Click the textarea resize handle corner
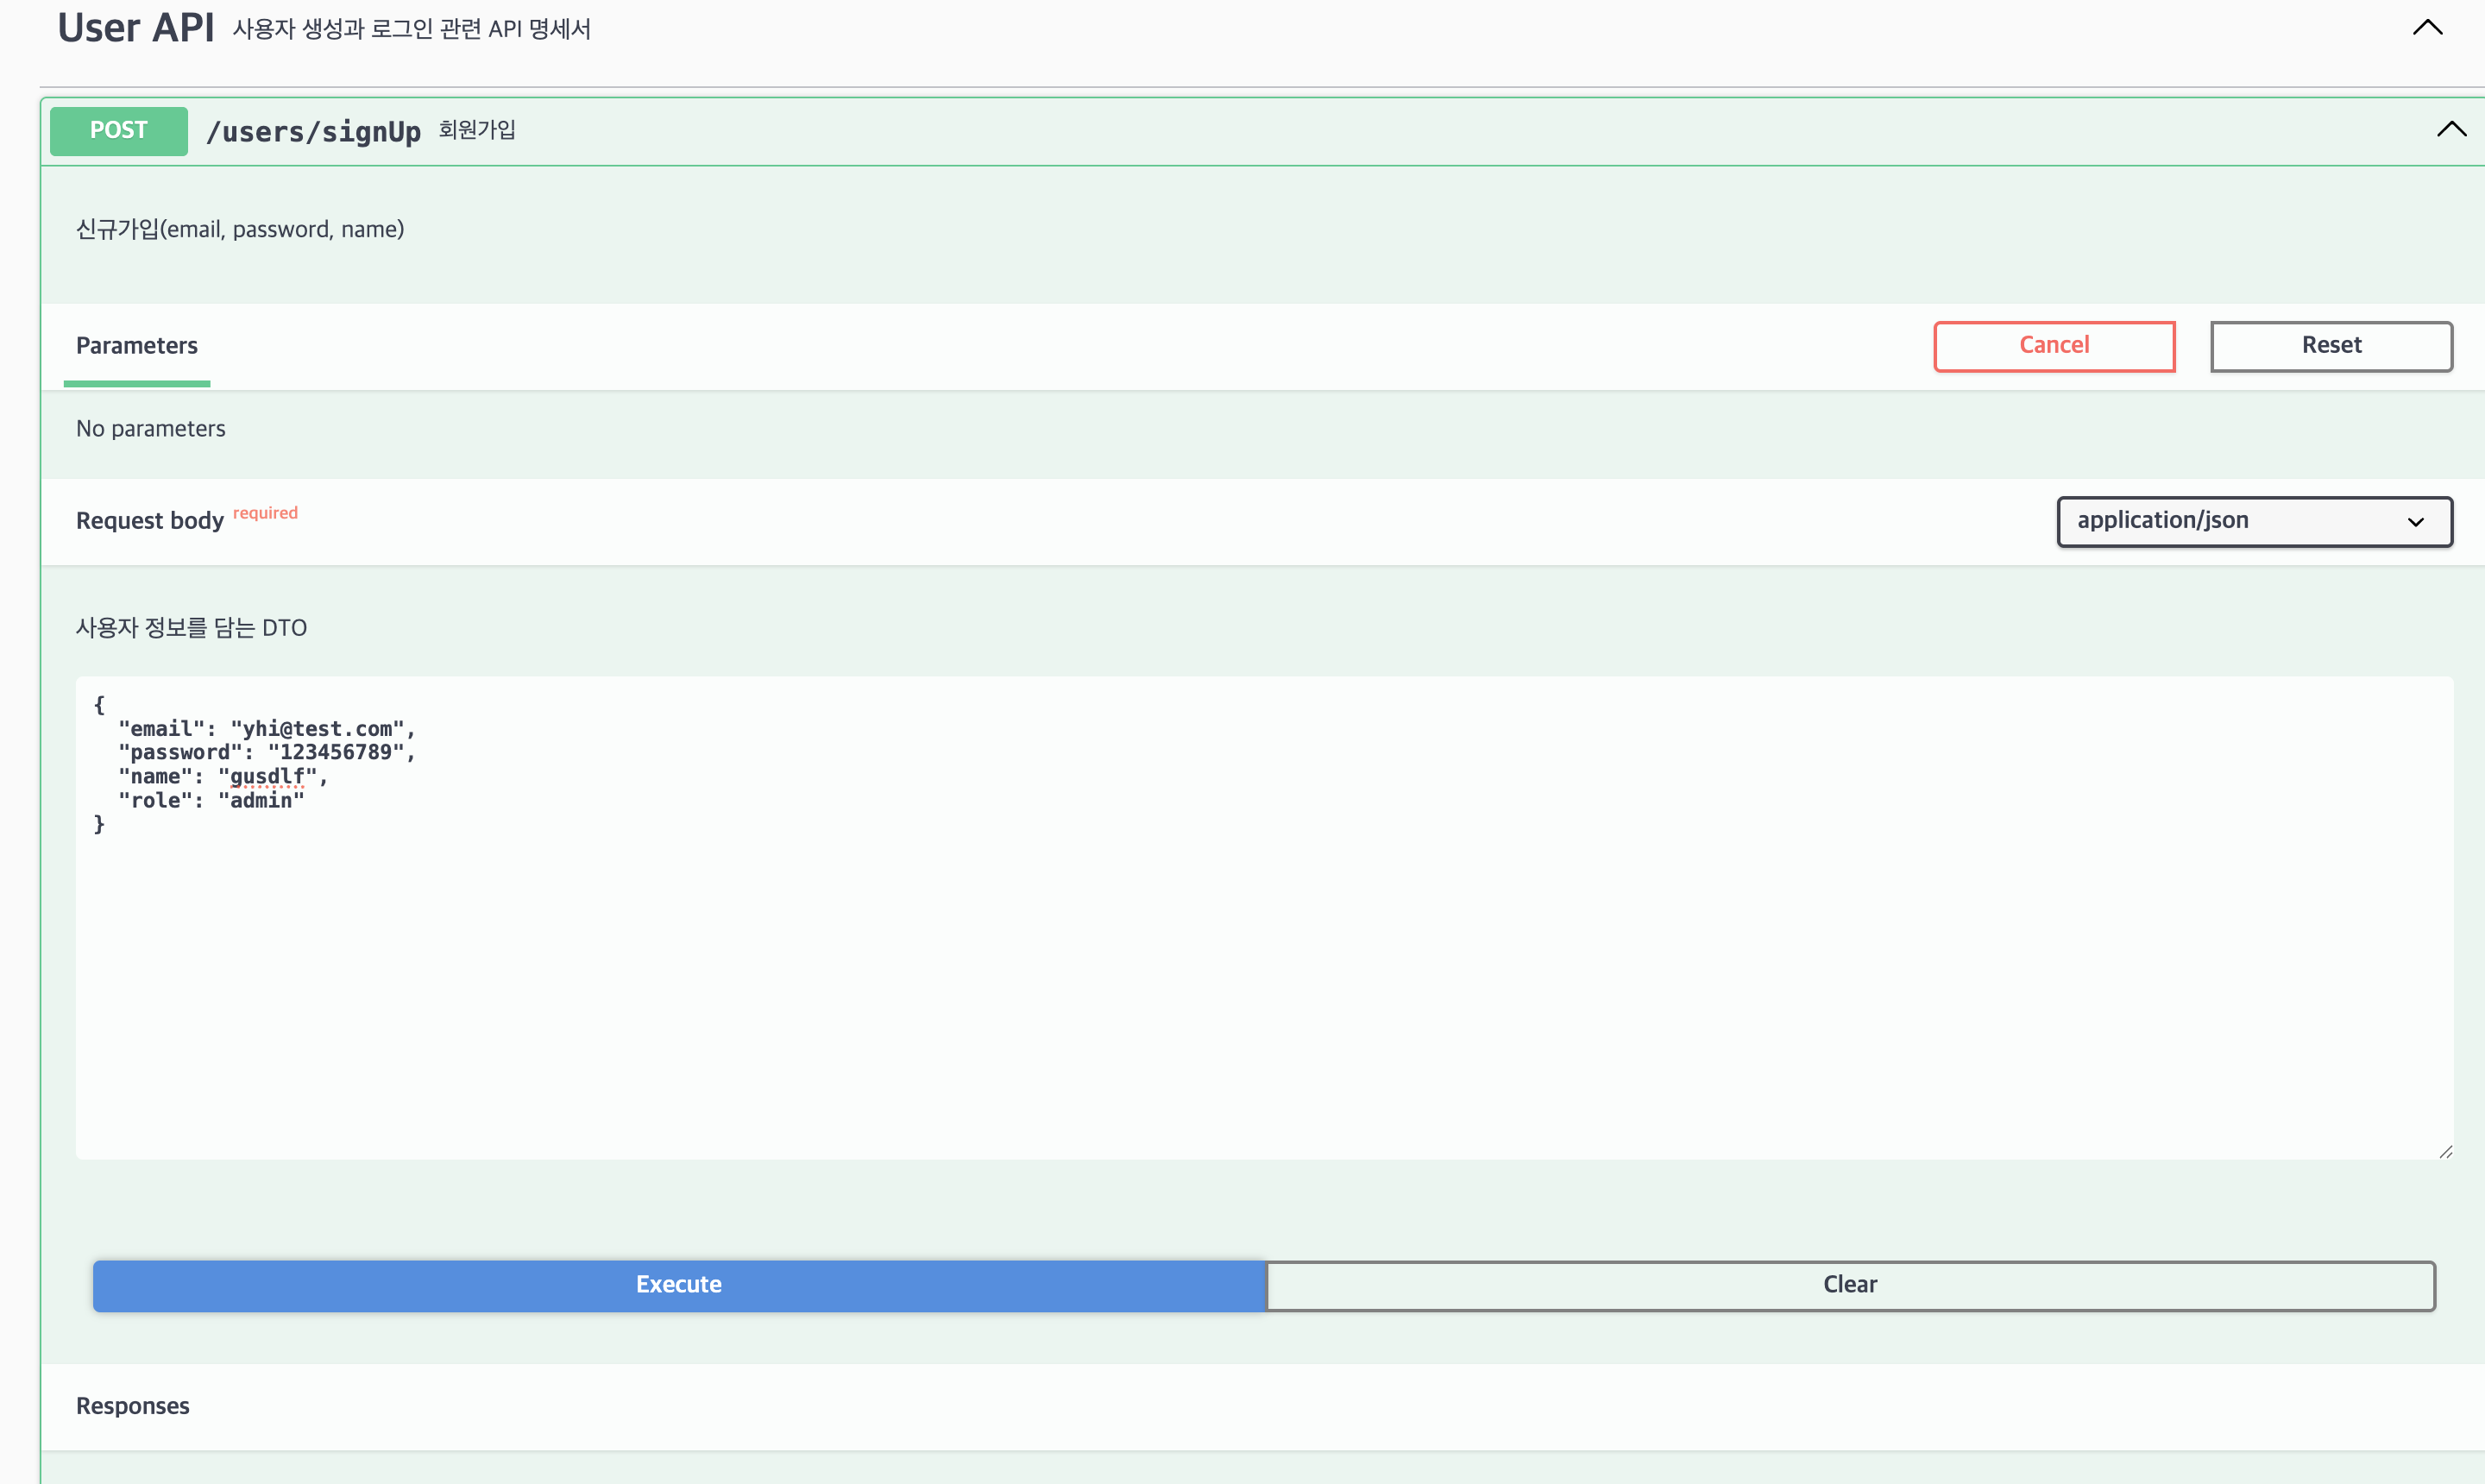 coord(2445,1151)
